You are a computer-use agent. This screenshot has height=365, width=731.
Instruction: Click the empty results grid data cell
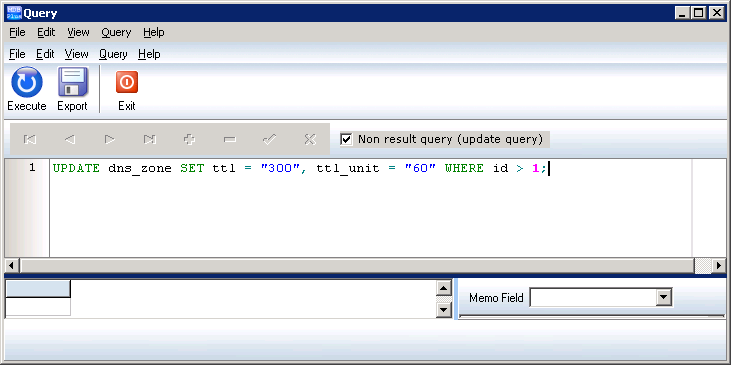(x=38, y=307)
